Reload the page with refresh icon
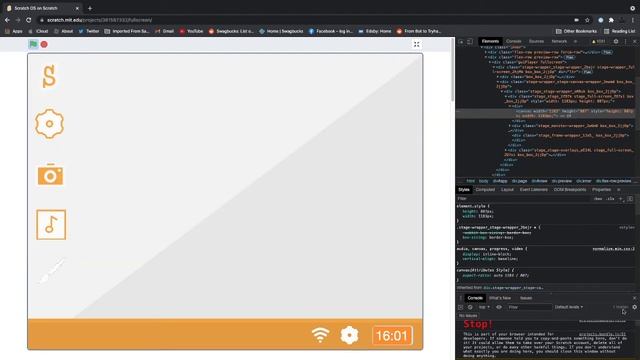The width and height of the screenshot is (640, 360). [28, 20]
